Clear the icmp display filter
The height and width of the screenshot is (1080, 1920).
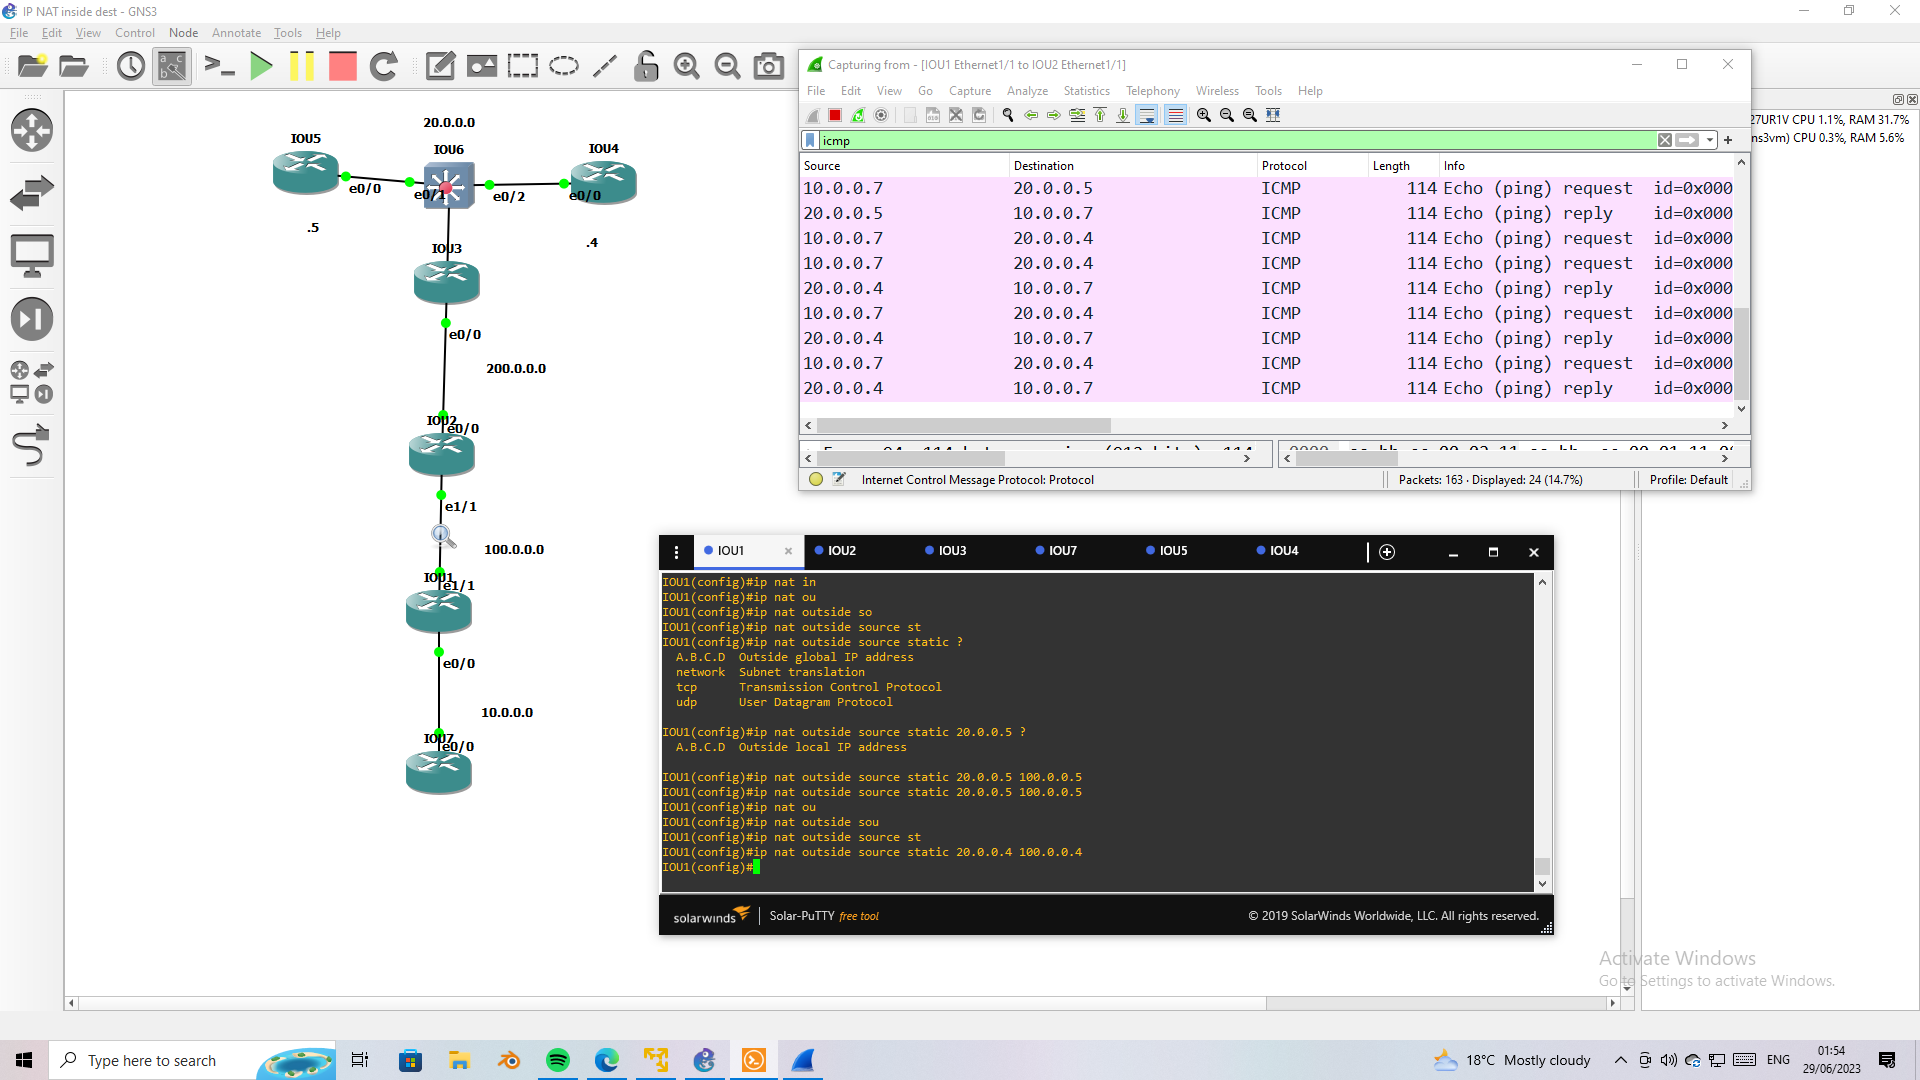tap(1665, 140)
